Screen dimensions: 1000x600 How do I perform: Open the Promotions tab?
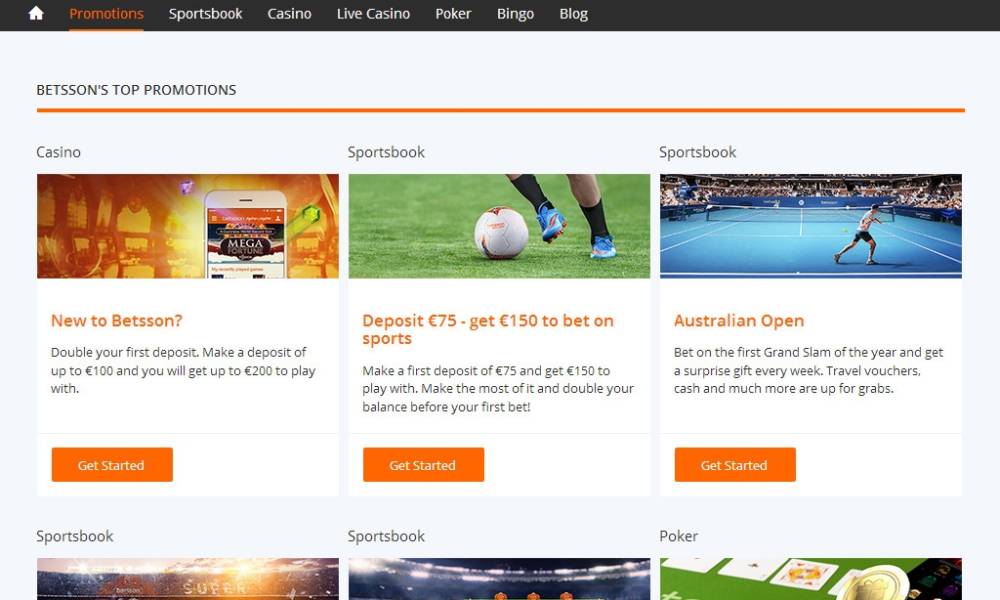(107, 13)
